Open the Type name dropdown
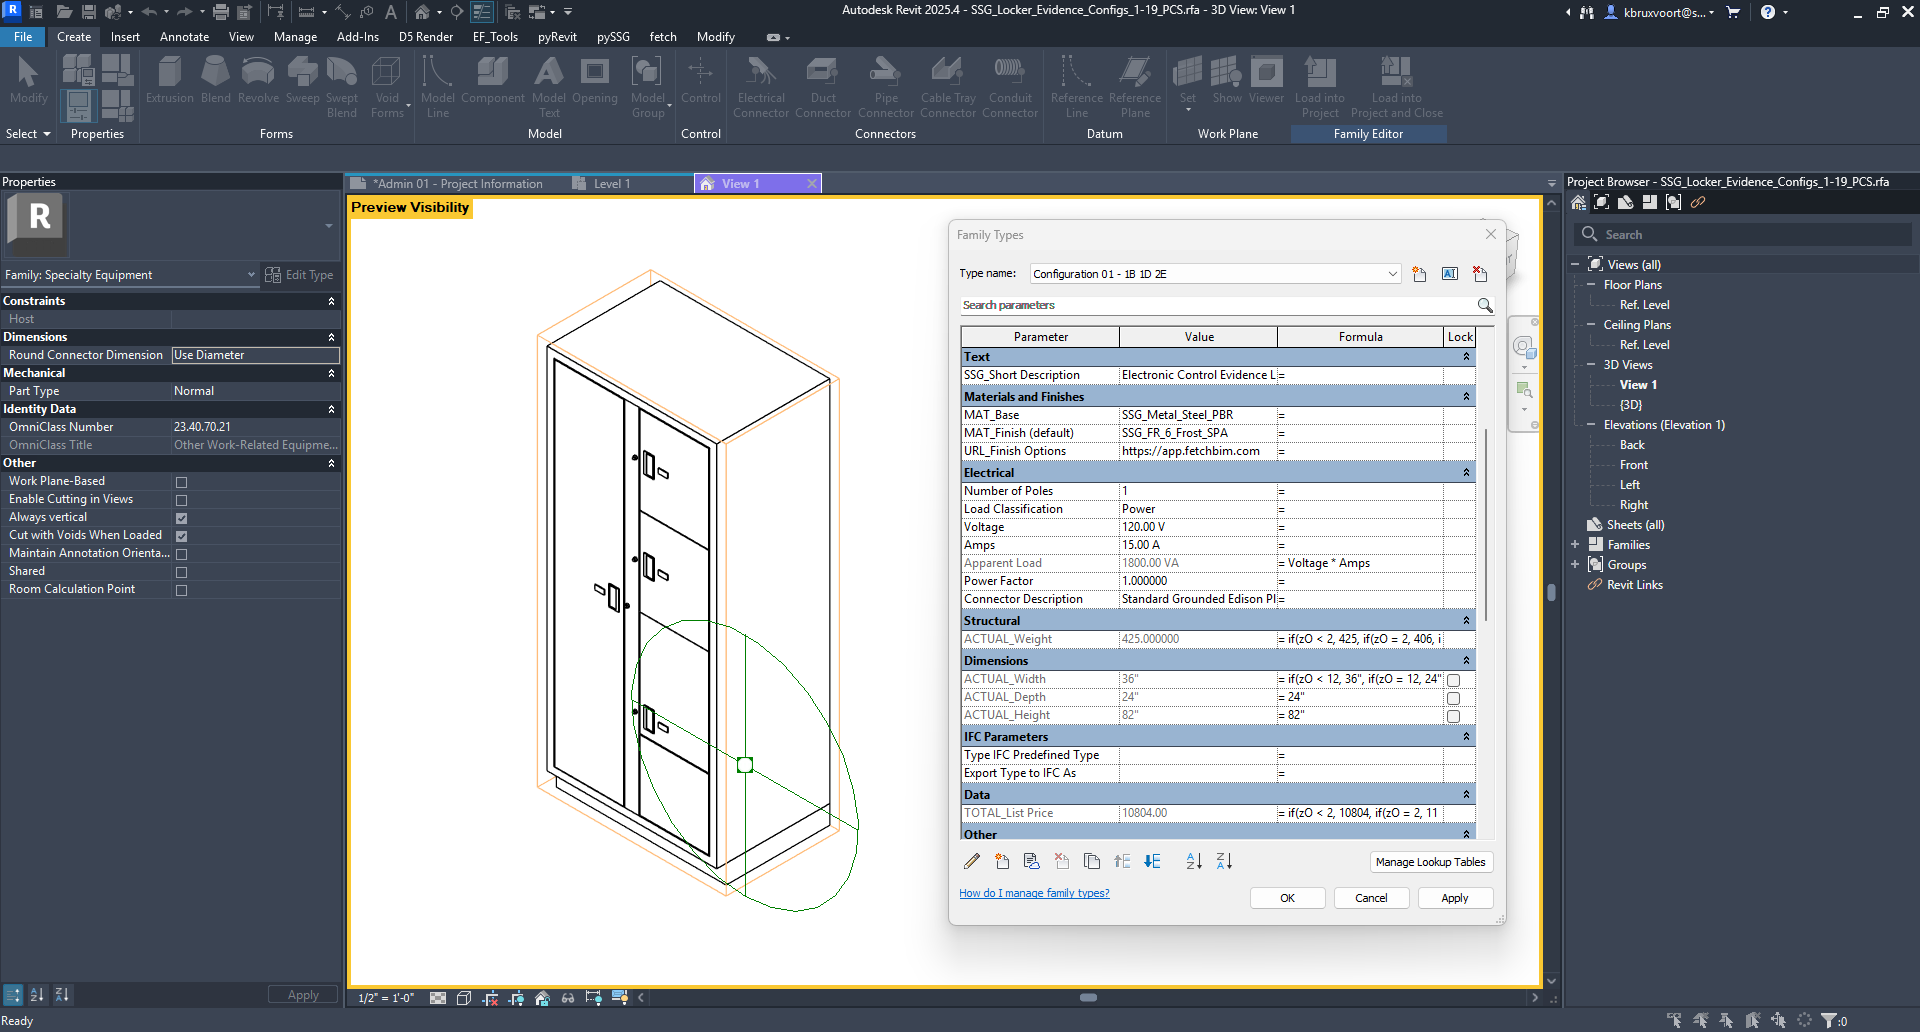The height and width of the screenshot is (1032, 1920). [x=1392, y=274]
